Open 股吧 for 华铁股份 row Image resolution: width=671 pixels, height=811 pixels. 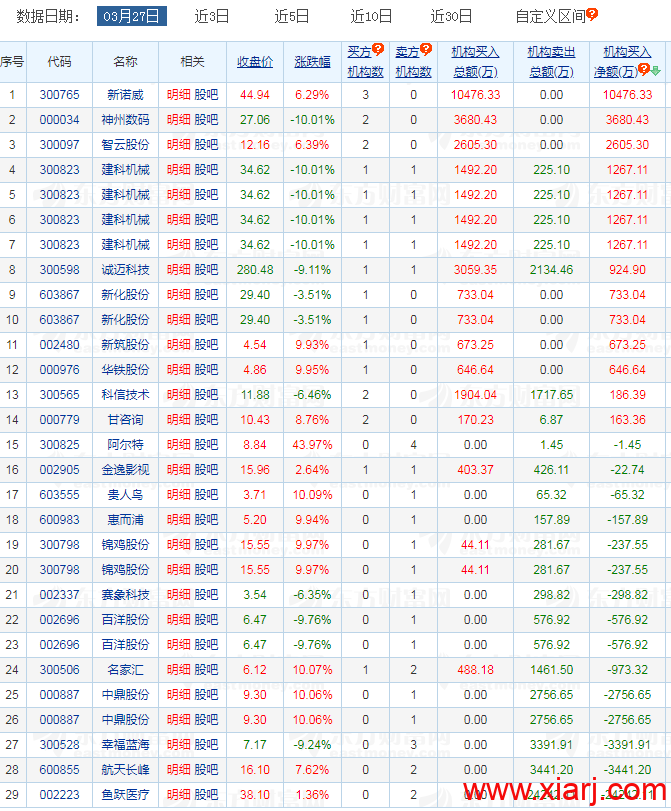tap(206, 370)
